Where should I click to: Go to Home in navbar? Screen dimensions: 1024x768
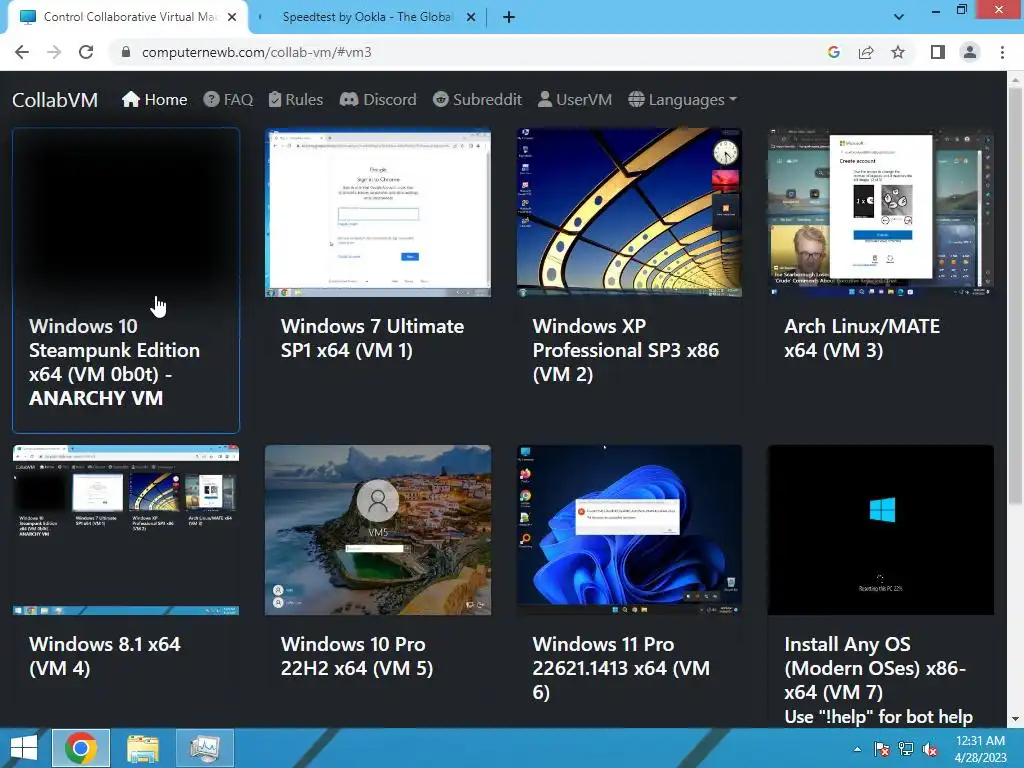[x=155, y=99]
